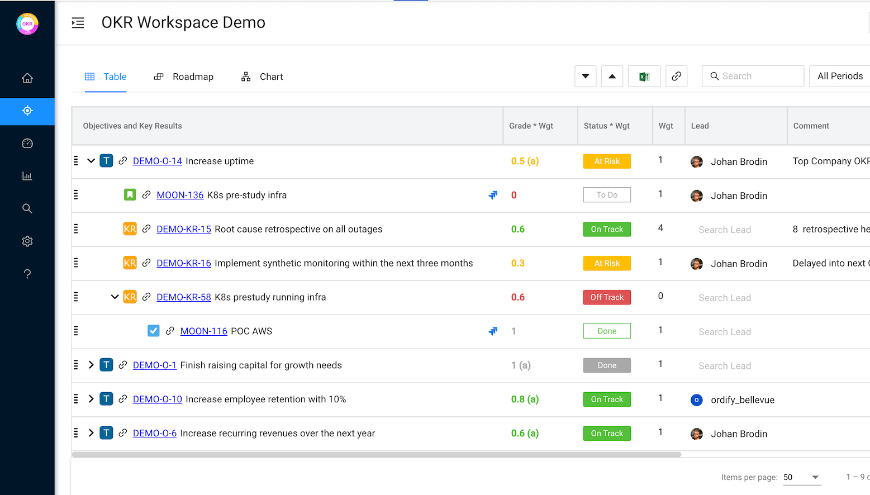Screen dimensions: 870x495
Task: Click the Off Track status badge
Action: 606,297
